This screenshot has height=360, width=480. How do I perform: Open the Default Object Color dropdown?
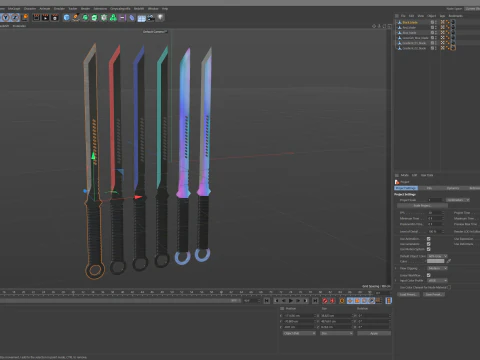(437, 256)
